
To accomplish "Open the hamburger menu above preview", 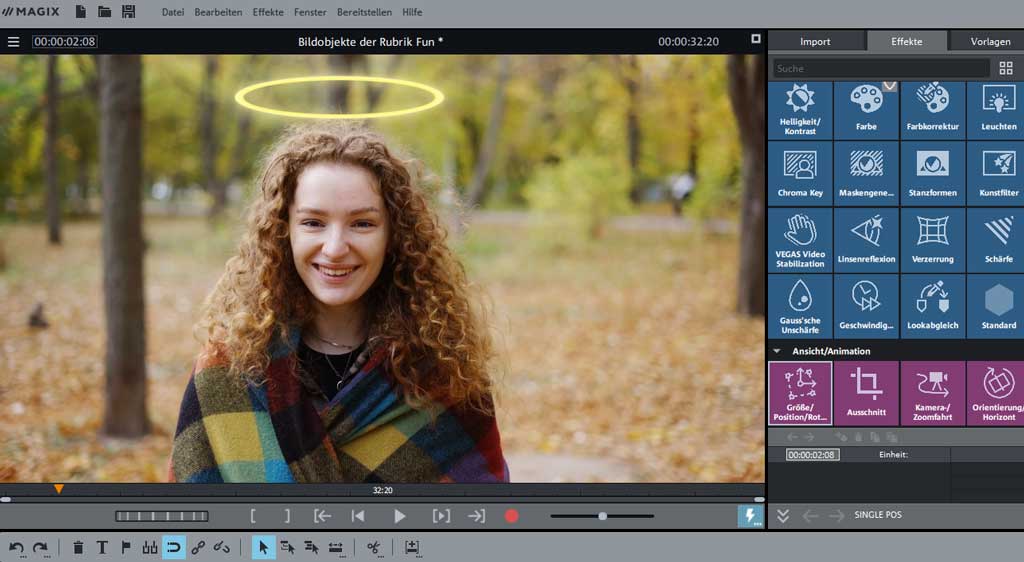I will pos(13,42).
